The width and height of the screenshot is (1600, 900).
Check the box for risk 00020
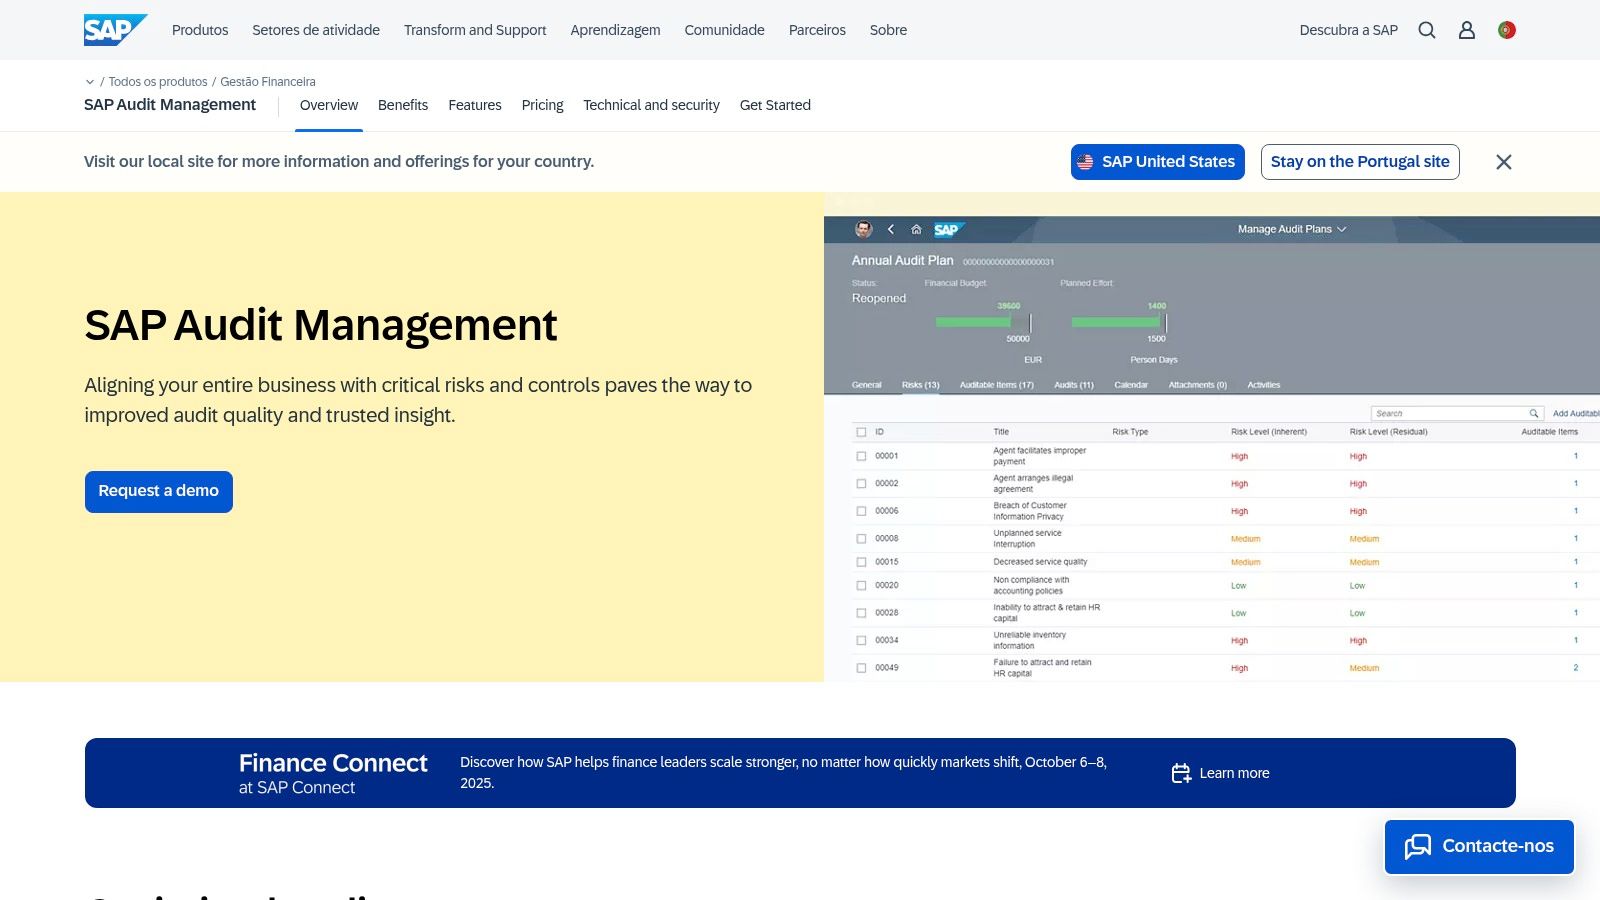point(861,586)
